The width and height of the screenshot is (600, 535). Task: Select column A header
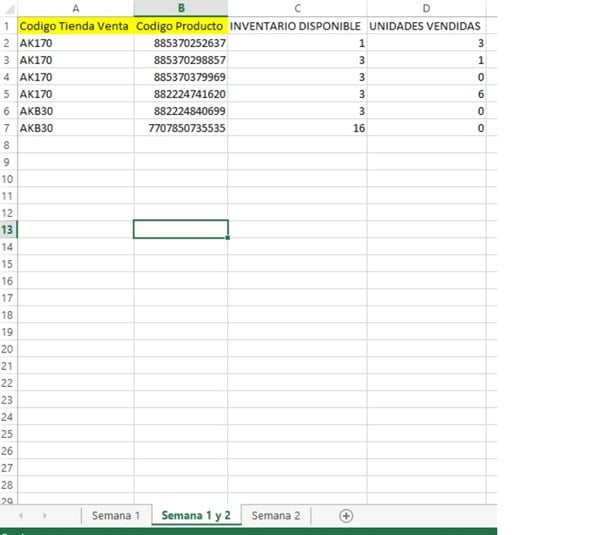(x=76, y=8)
